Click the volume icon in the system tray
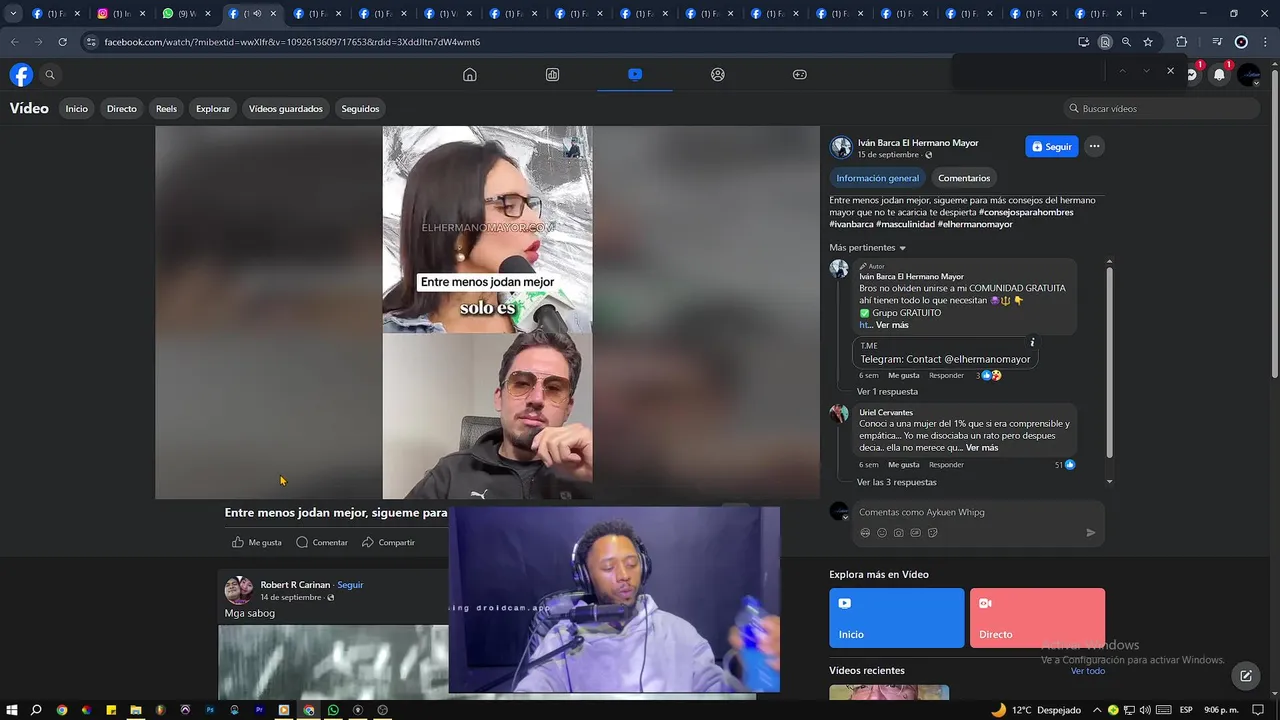Screen dimensions: 1280x720 coord(1145,710)
